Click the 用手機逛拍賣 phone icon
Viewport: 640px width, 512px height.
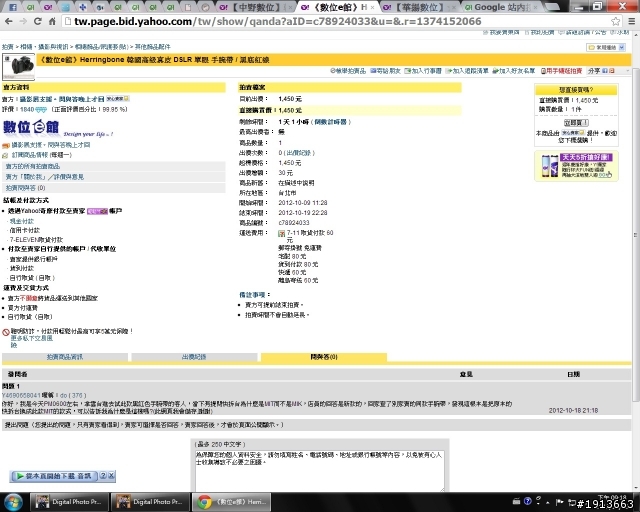(543, 71)
